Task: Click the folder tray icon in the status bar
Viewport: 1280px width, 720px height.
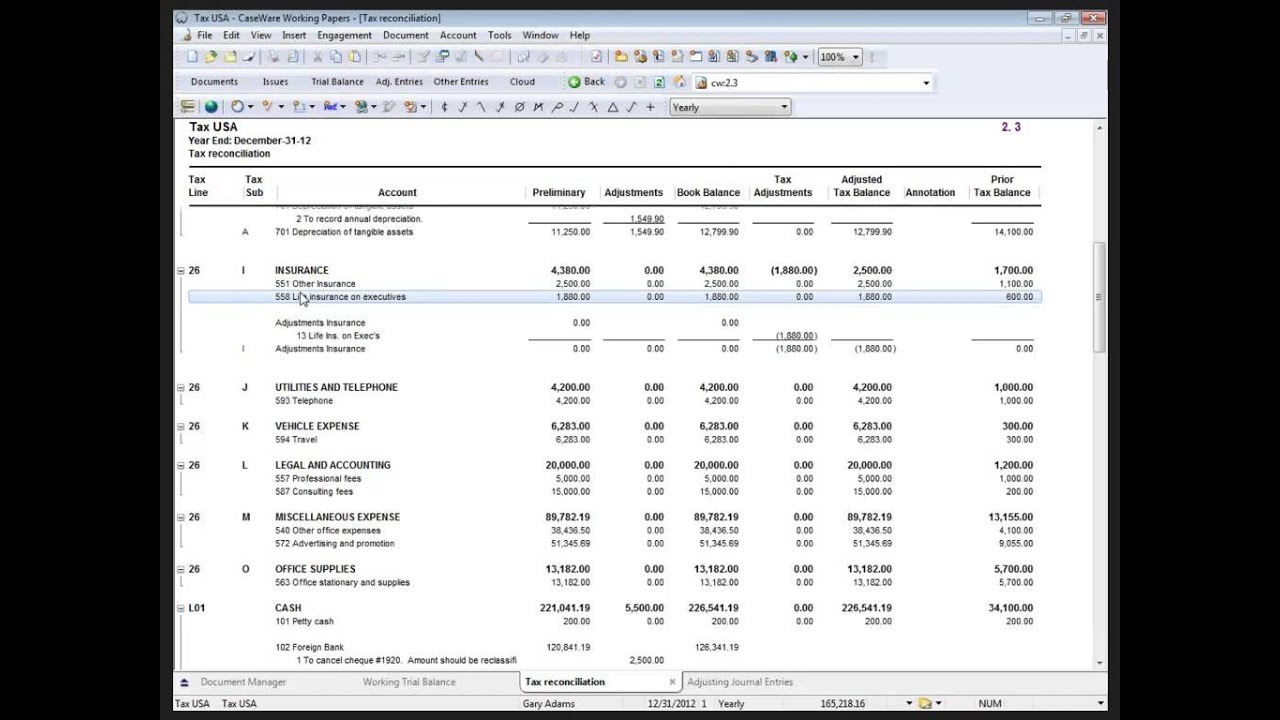Action: pyautogui.click(x=926, y=703)
